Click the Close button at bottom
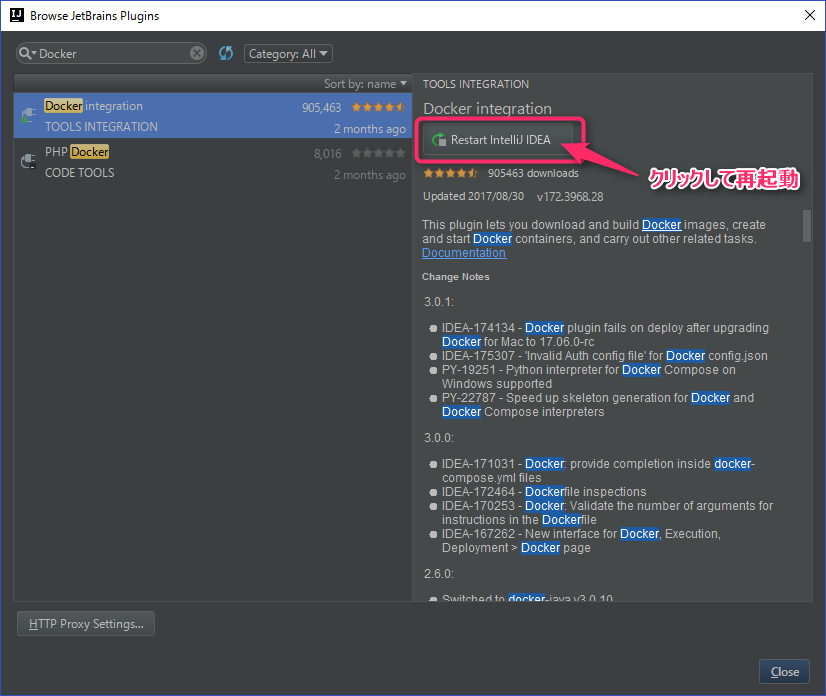The width and height of the screenshot is (826, 696). (784, 672)
